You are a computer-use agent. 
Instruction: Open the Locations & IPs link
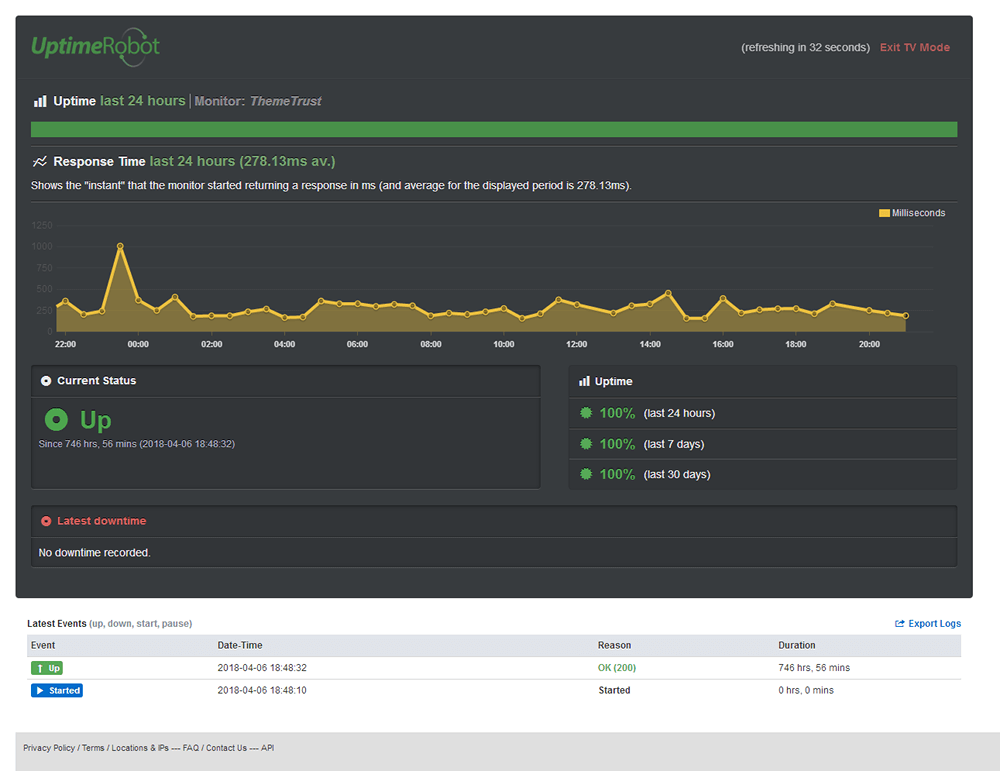pyautogui.click(x=140, y=748)
